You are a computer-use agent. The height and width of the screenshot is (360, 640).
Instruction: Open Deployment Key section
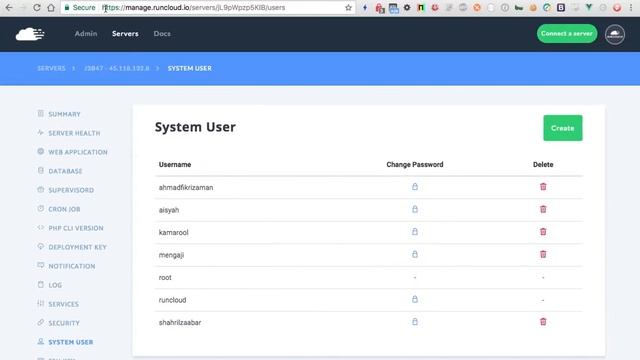[x=77, y=247]
